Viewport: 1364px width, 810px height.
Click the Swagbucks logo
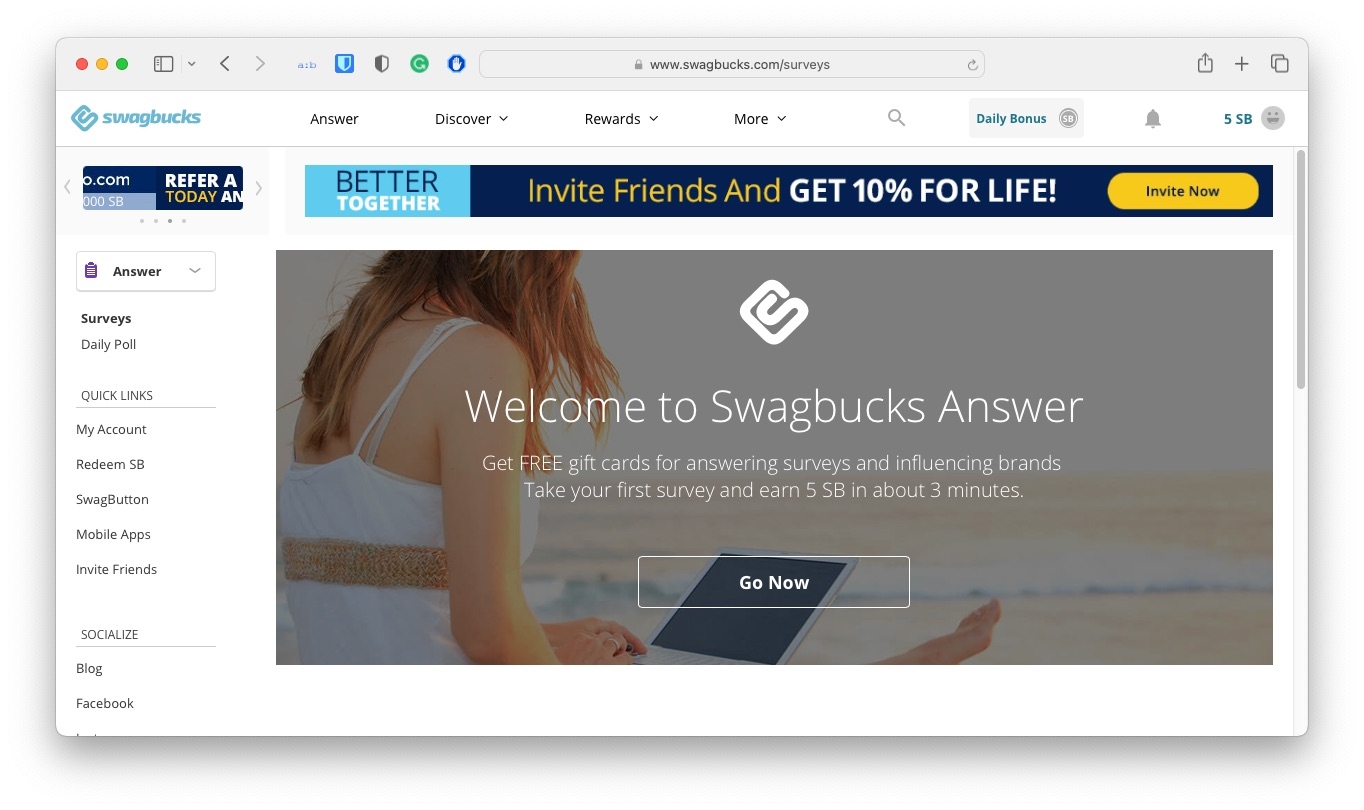[x=136, y=118]
